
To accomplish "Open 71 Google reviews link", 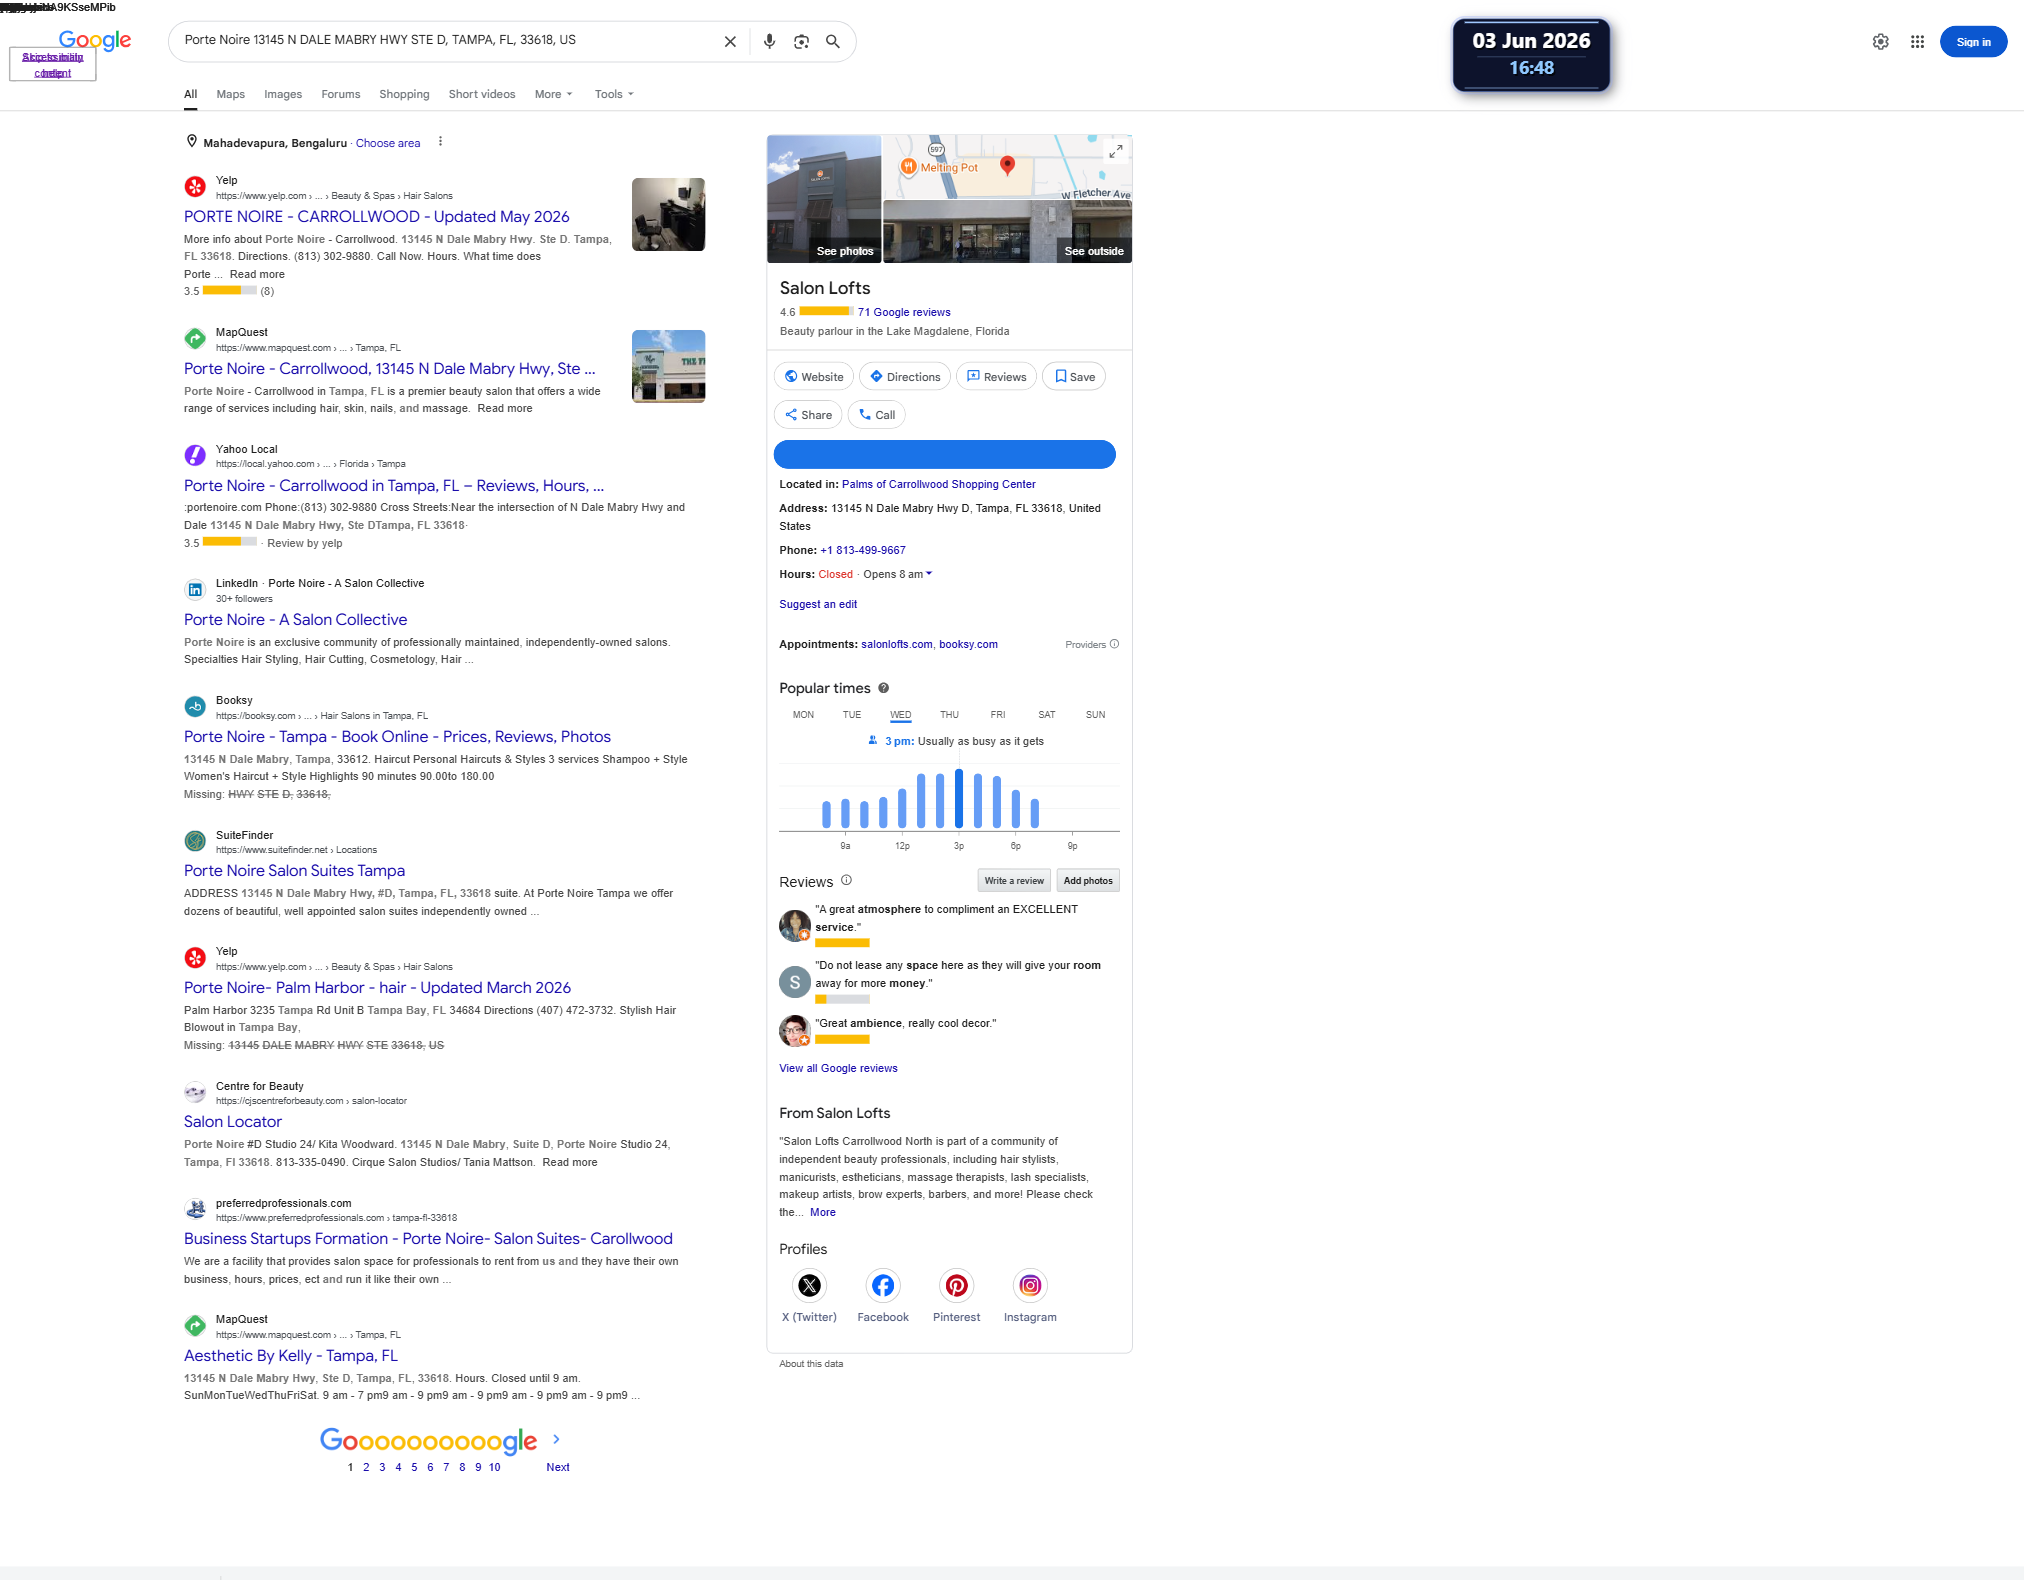I will pyautogui.click(x=904, y=312).
